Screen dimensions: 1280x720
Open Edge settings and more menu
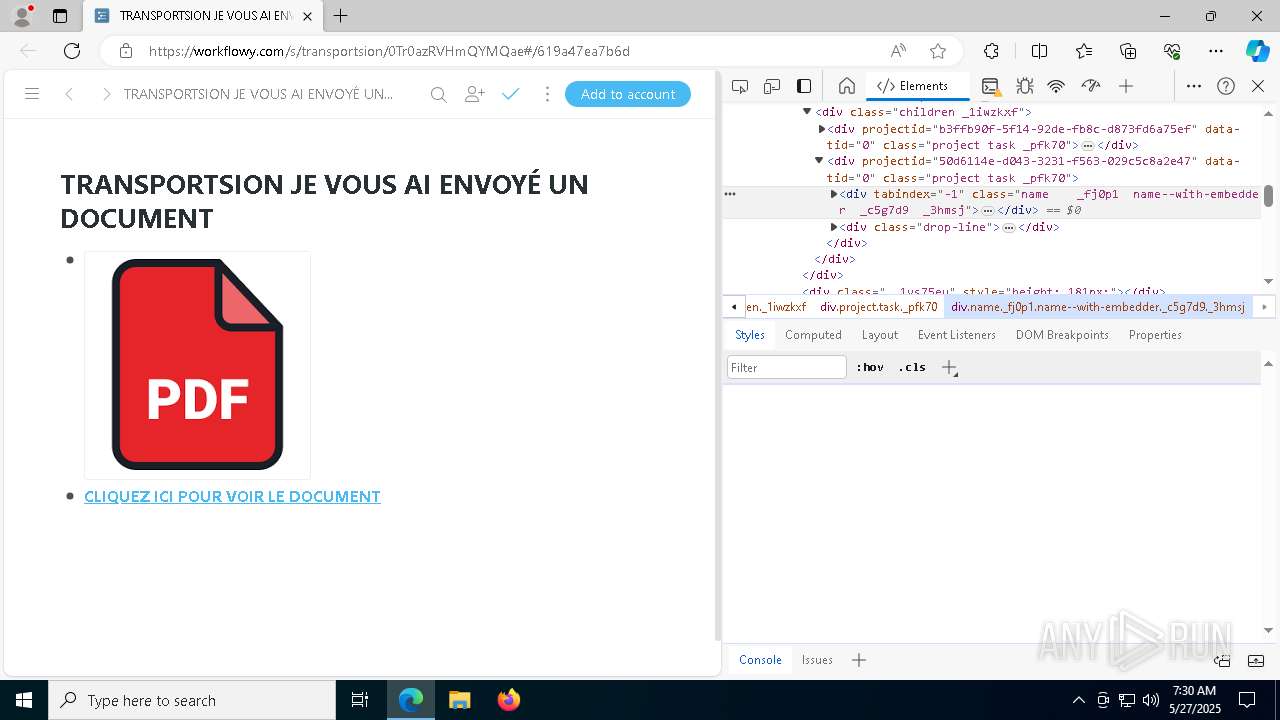(1216, 51)
